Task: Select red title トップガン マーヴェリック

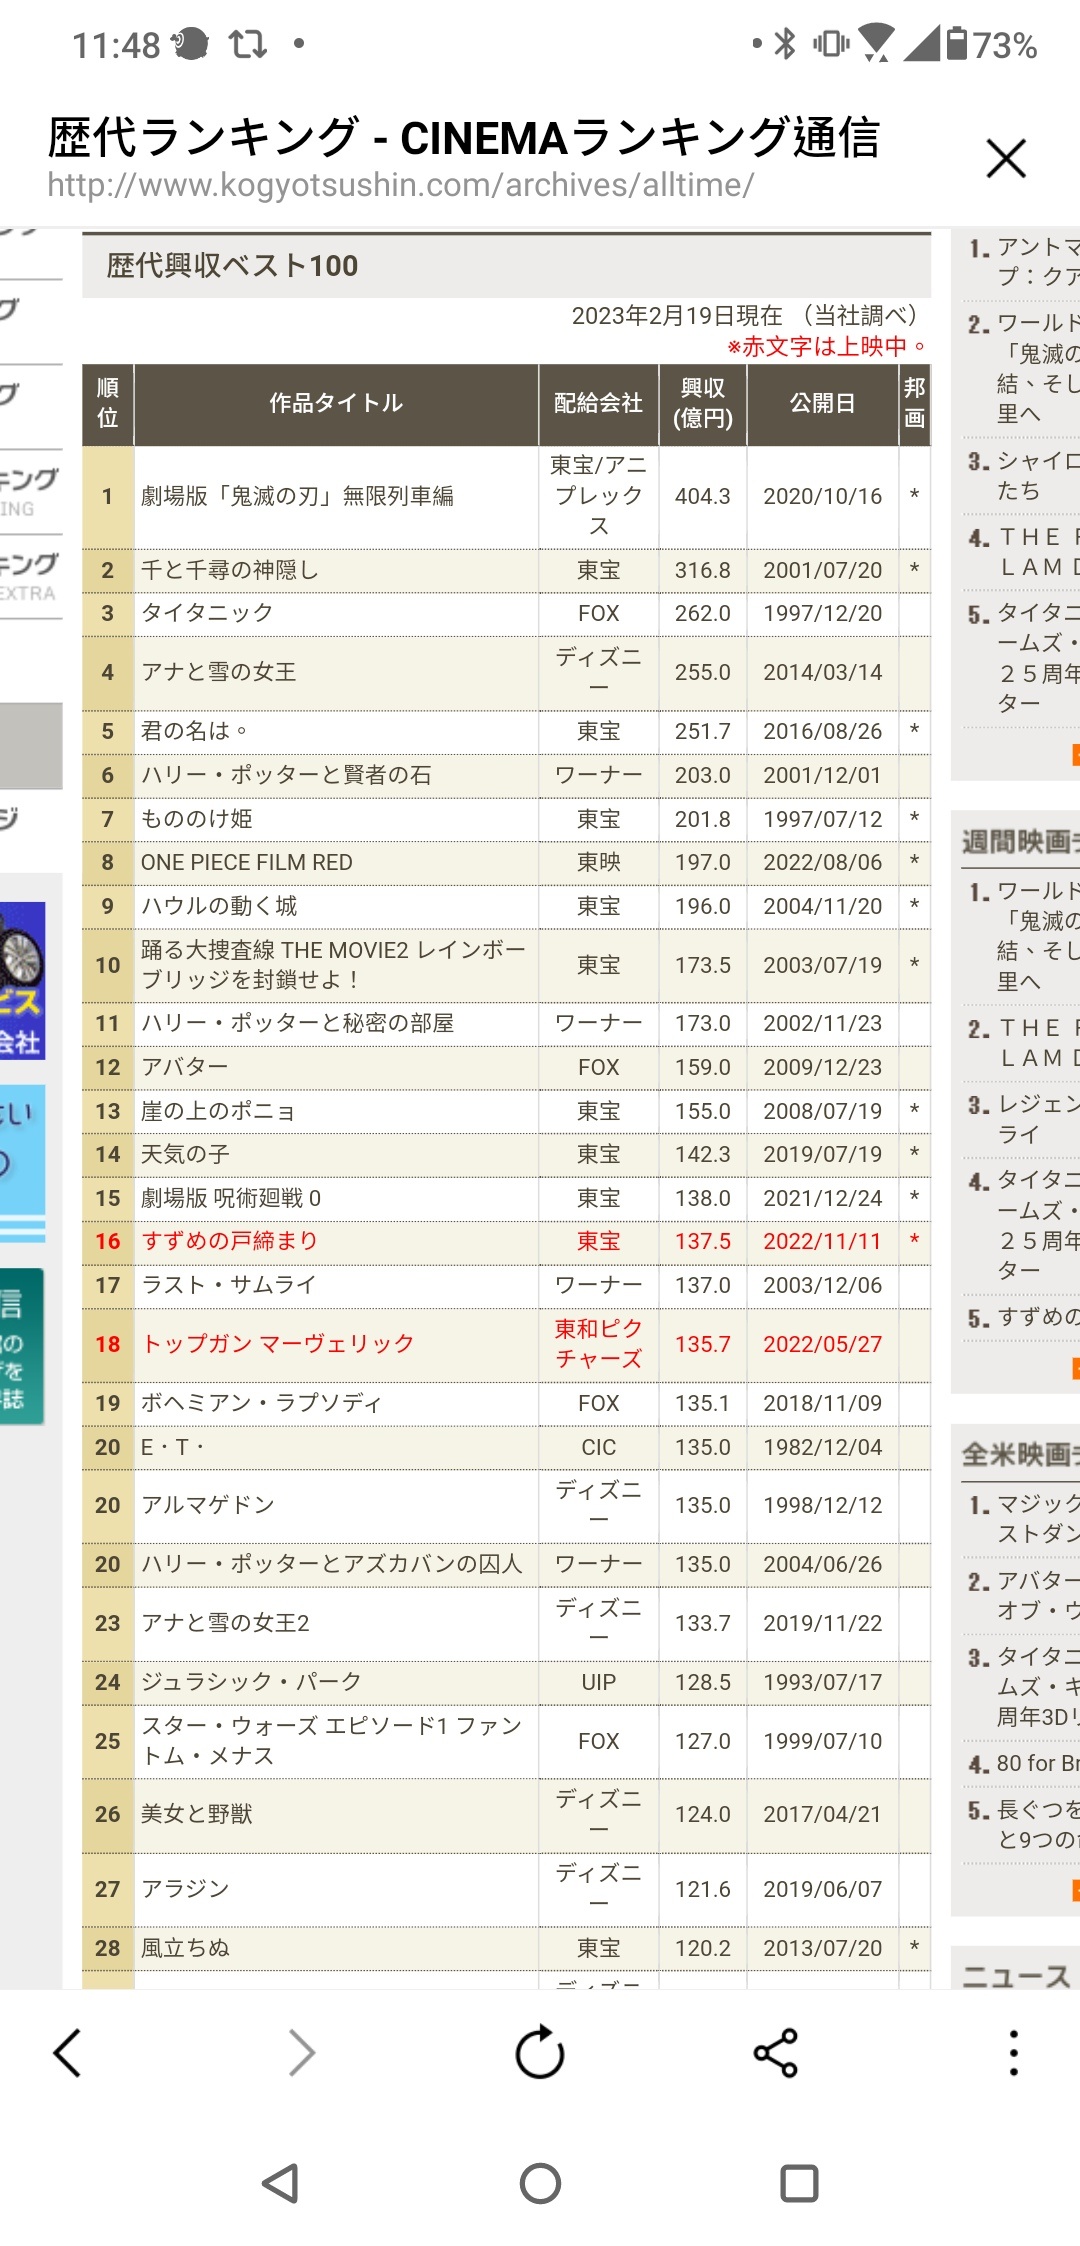Action: point(277,1344)
